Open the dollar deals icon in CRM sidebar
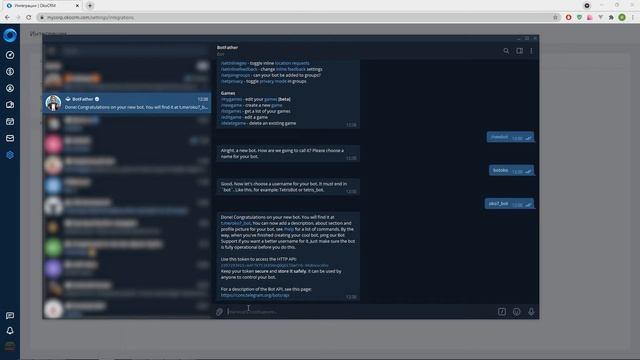The height and width of the screenshot is (360, 640). pyautogui.click(x=10, y=72)
